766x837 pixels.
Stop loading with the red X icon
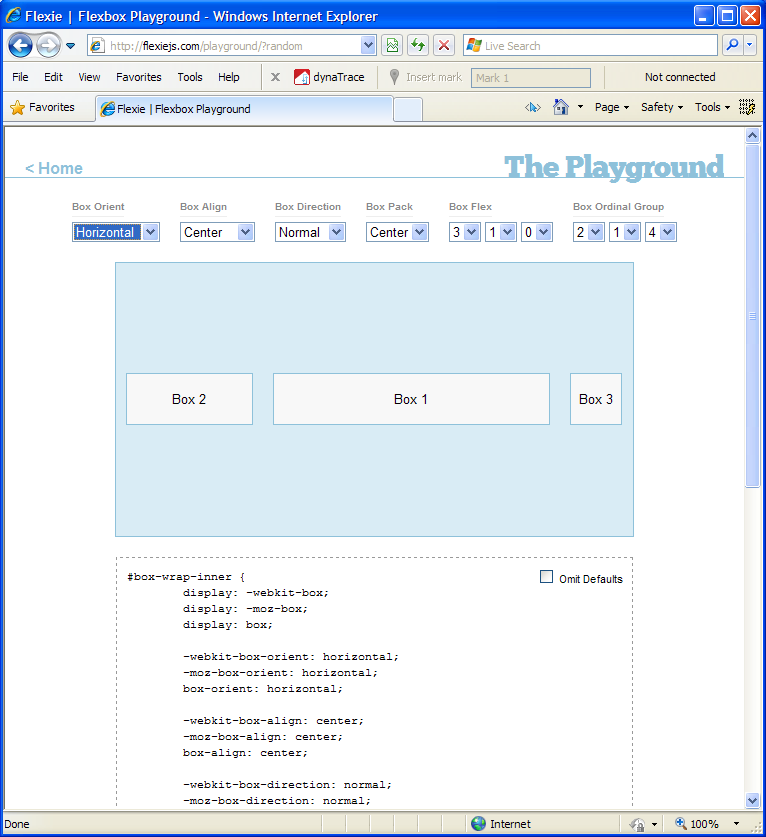click(x=444, y=45)
